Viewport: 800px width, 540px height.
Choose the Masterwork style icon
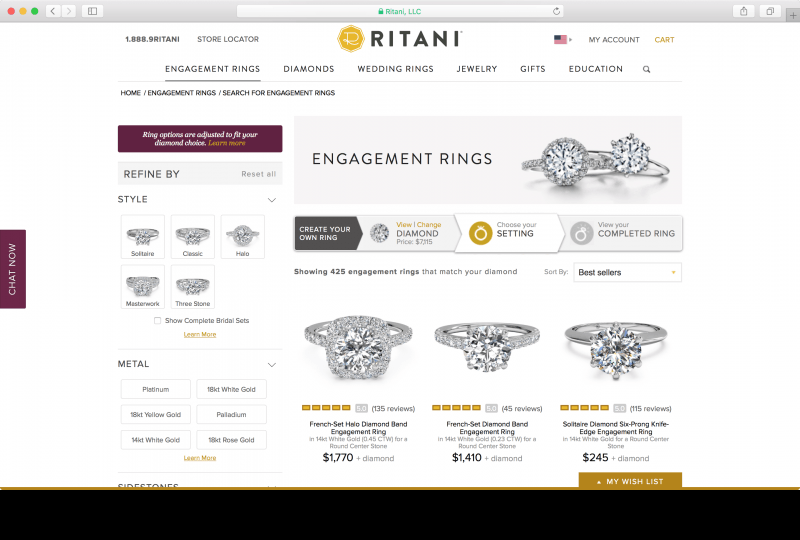coord(143,287)
